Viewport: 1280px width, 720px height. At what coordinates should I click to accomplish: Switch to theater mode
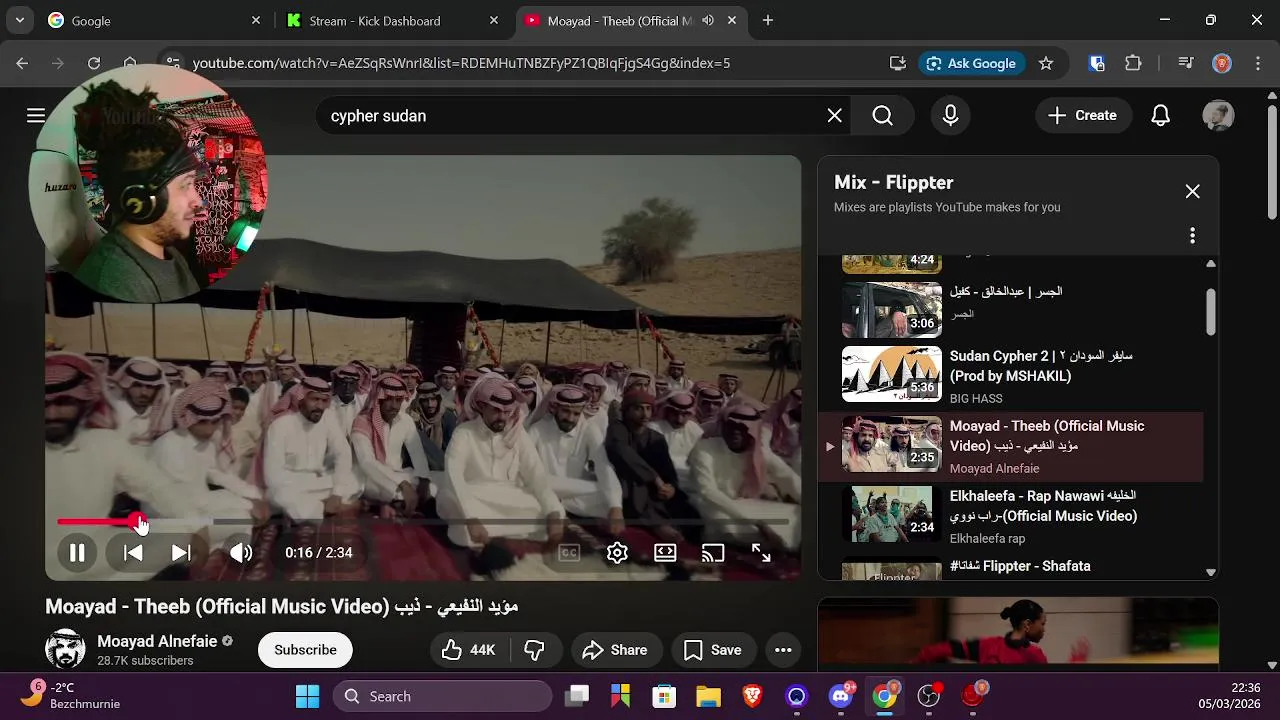pos(665,552)
